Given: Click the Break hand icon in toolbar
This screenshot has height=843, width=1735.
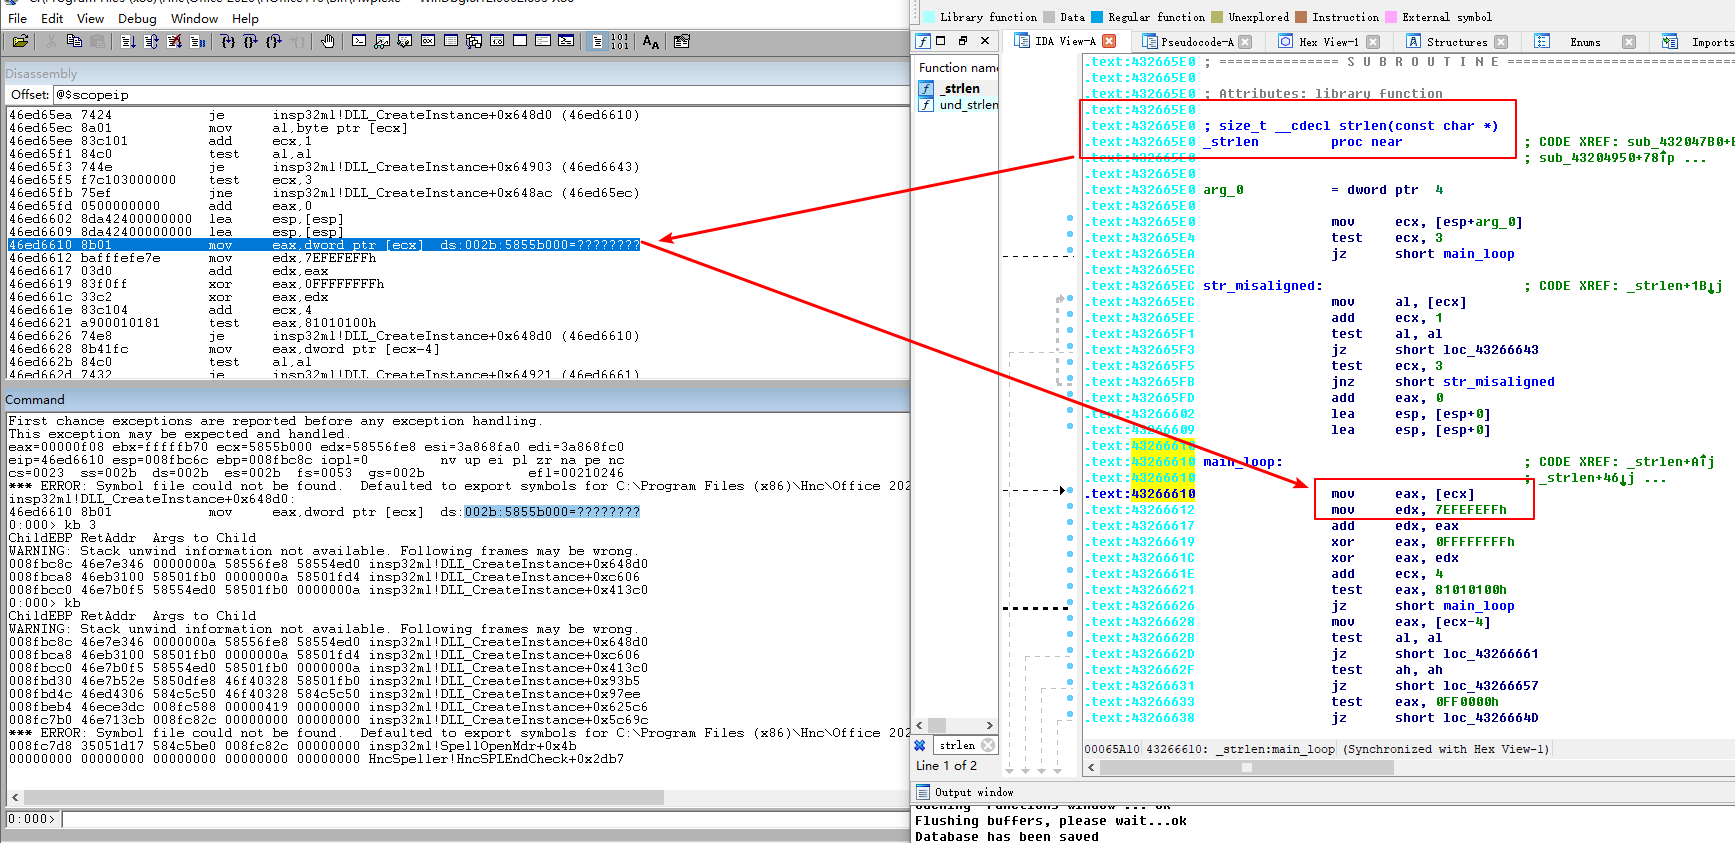Looking at the screenshot, I should (x=327, y=41).
